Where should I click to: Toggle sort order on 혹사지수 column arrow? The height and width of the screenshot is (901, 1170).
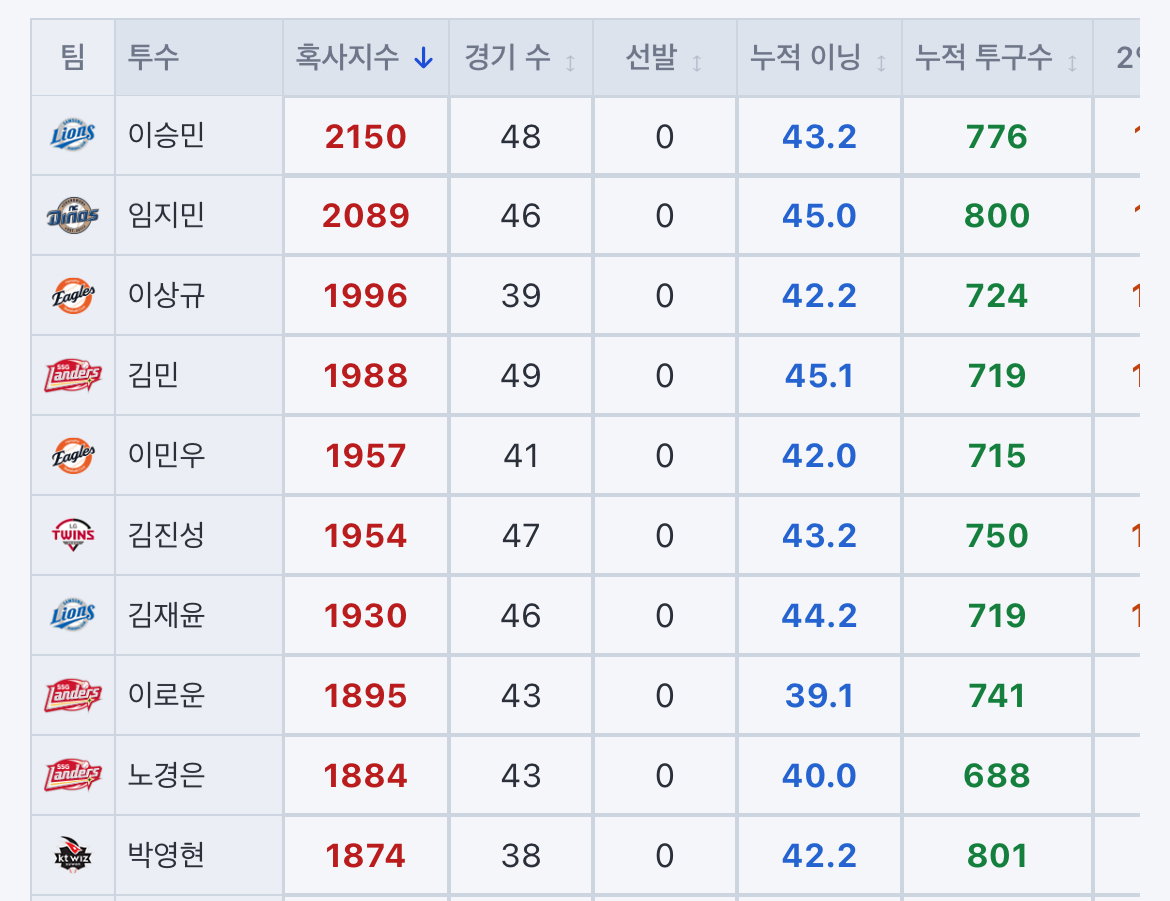pos(424,57)
